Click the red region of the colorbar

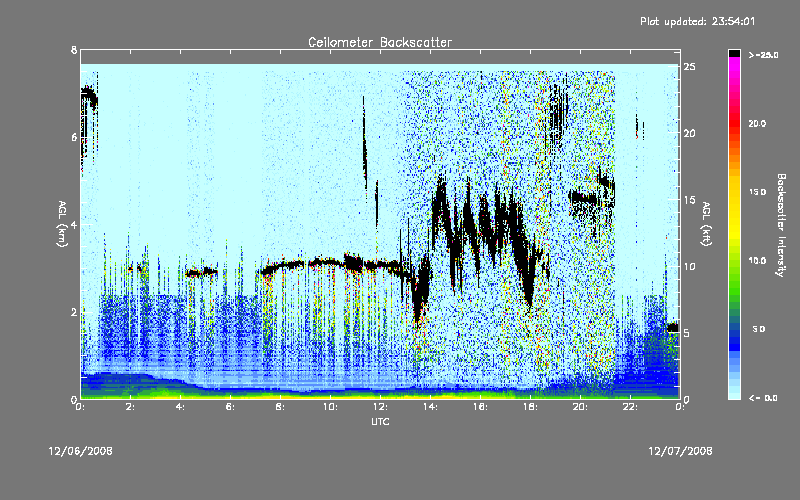click(x=734, y=125)
